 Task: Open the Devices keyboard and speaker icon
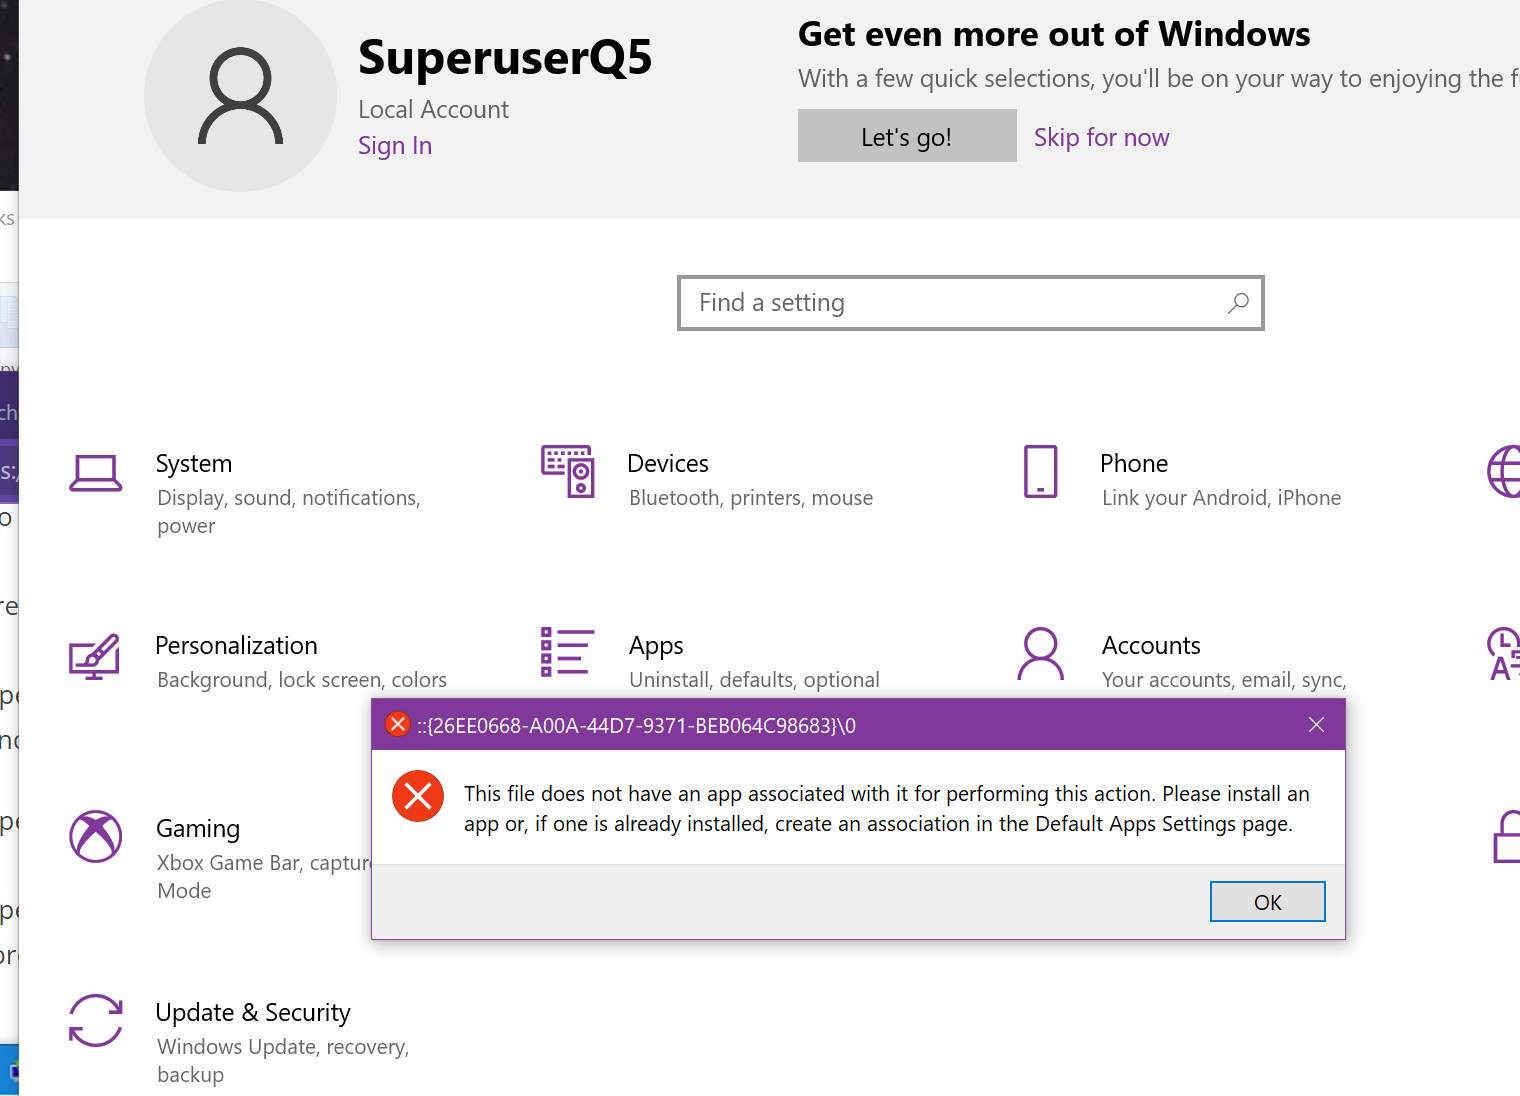[x=568, y=471]
